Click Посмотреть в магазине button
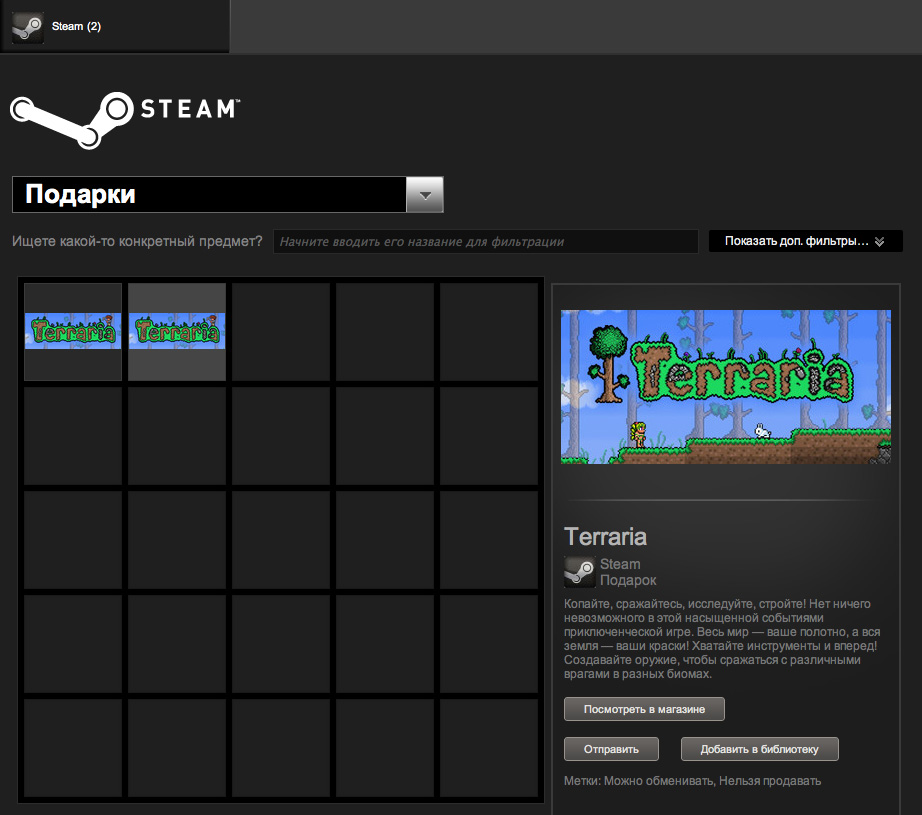This screenshot has width=922, height=815. point(644,709)
